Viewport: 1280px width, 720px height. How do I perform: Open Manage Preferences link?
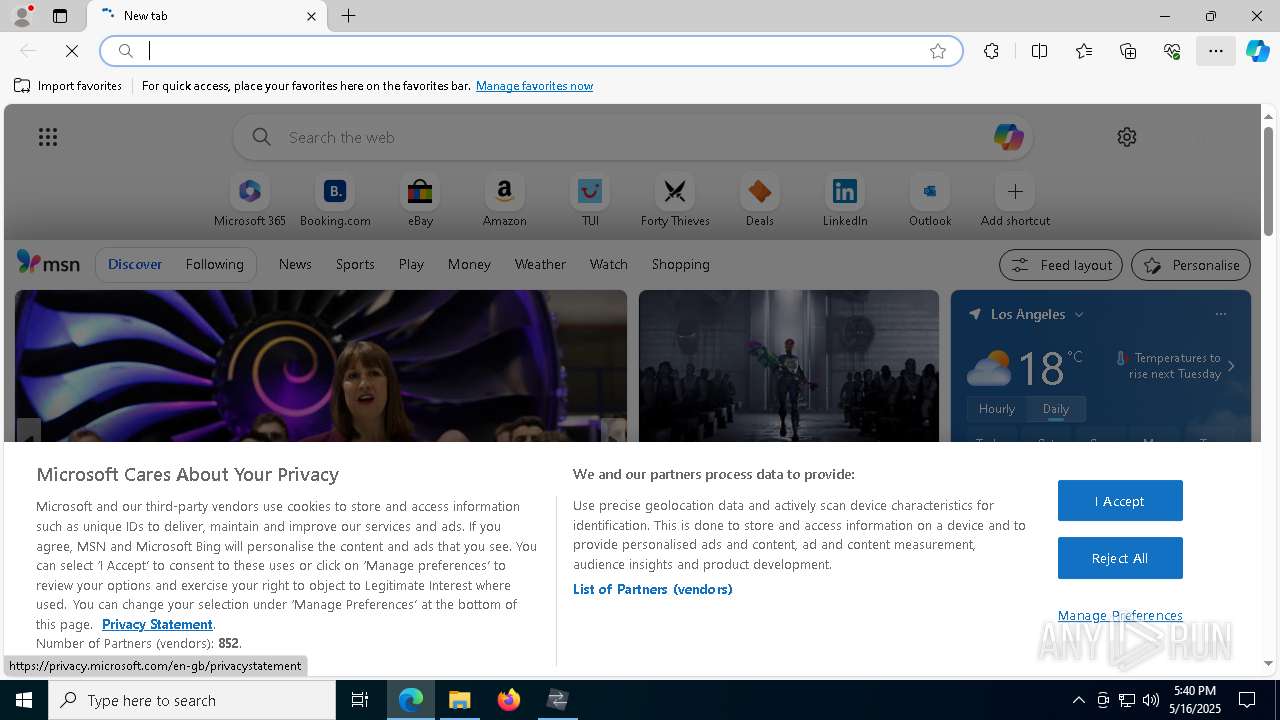(x=1120, y=615)
